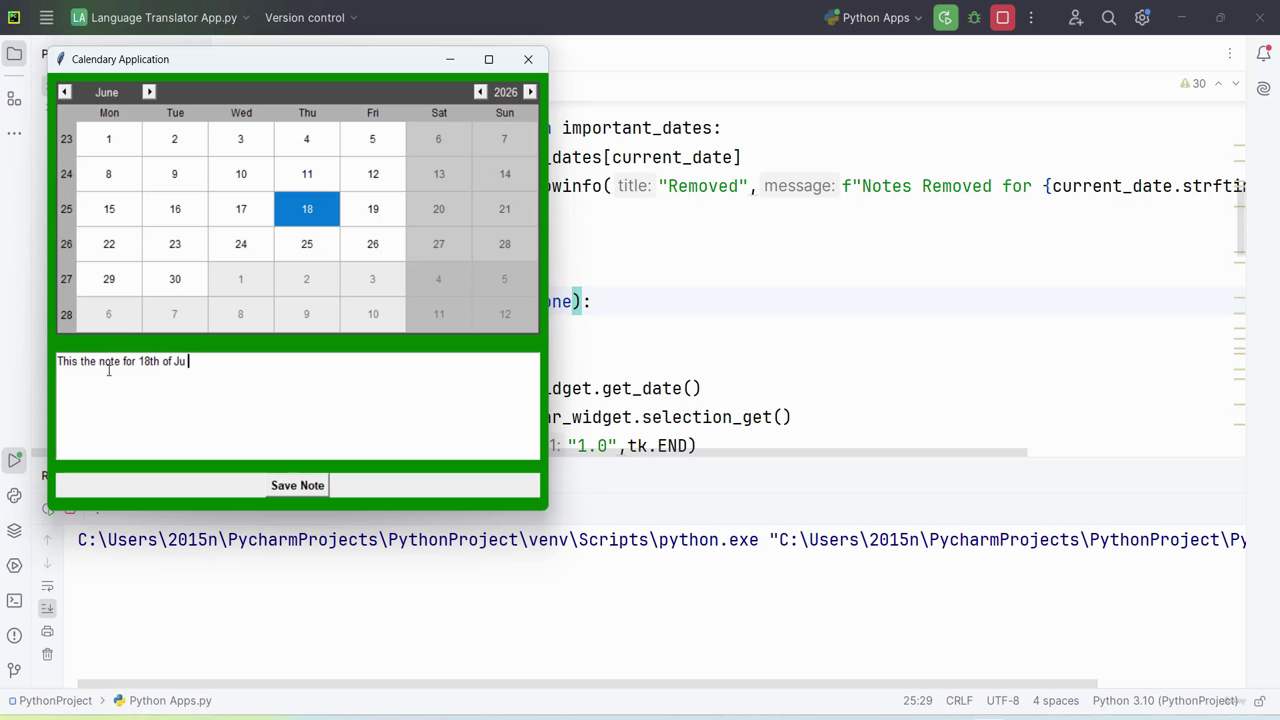
Task: Select June 11 in the calendar
Action: point(307,174)
